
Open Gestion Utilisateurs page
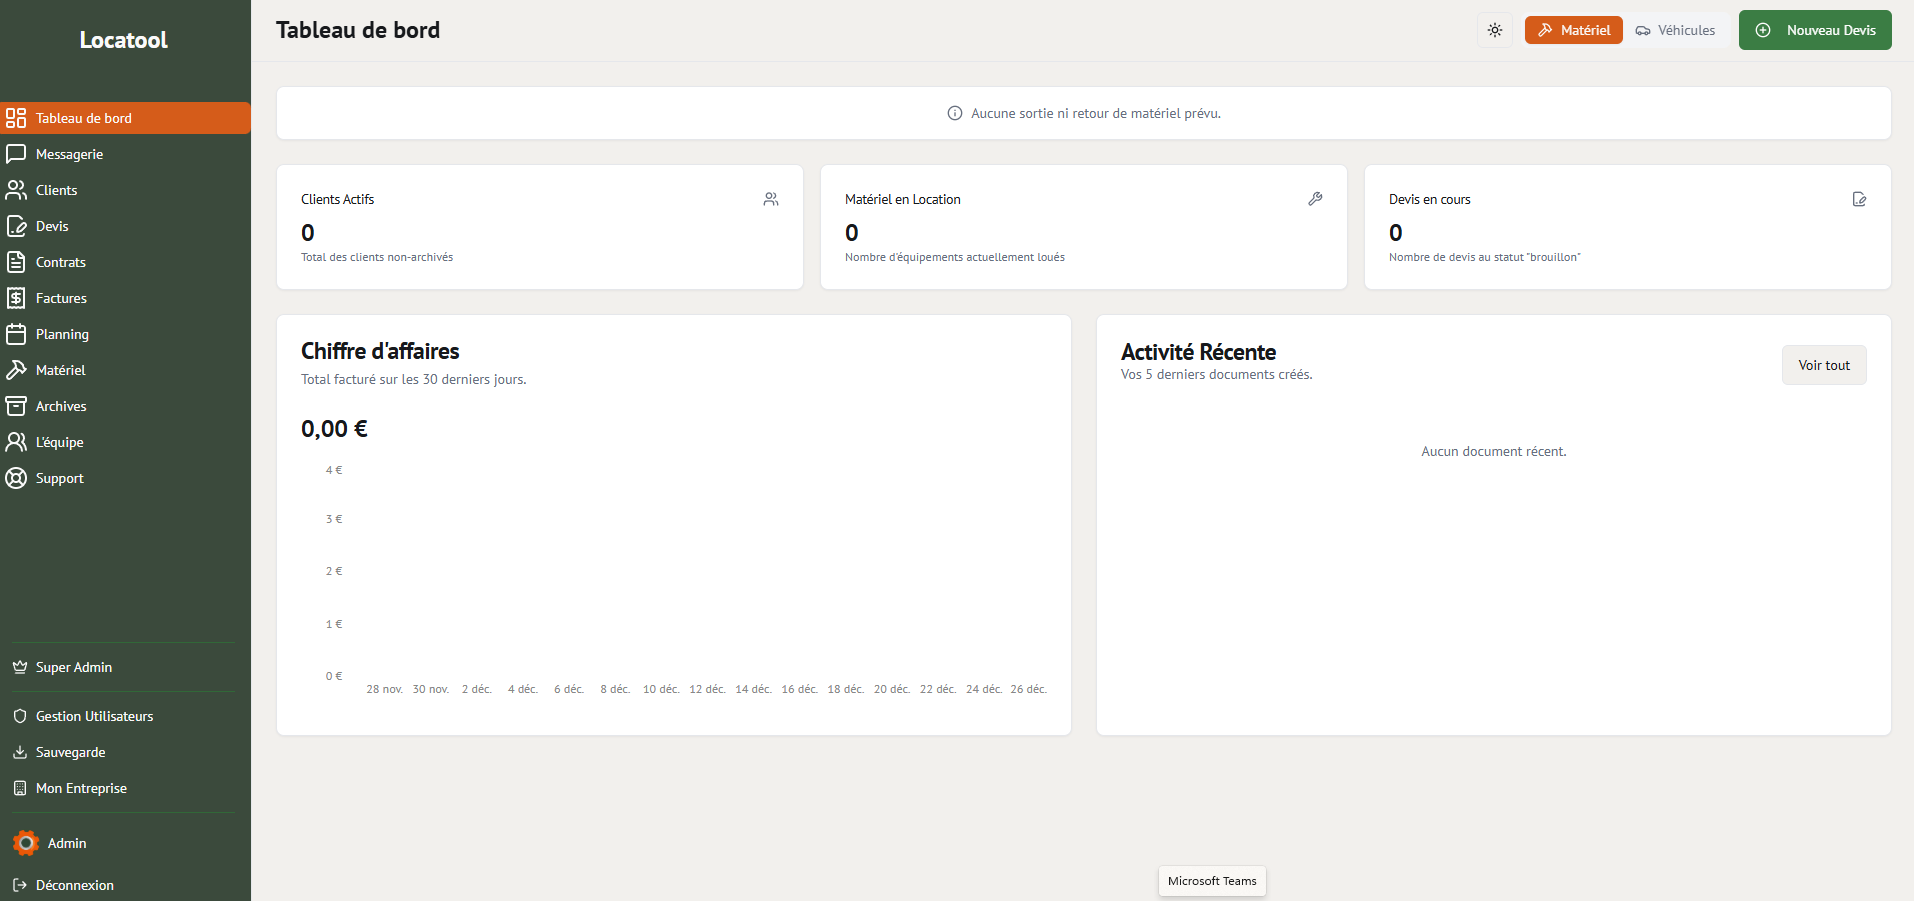pyautogui.click(x=94, y=716)
